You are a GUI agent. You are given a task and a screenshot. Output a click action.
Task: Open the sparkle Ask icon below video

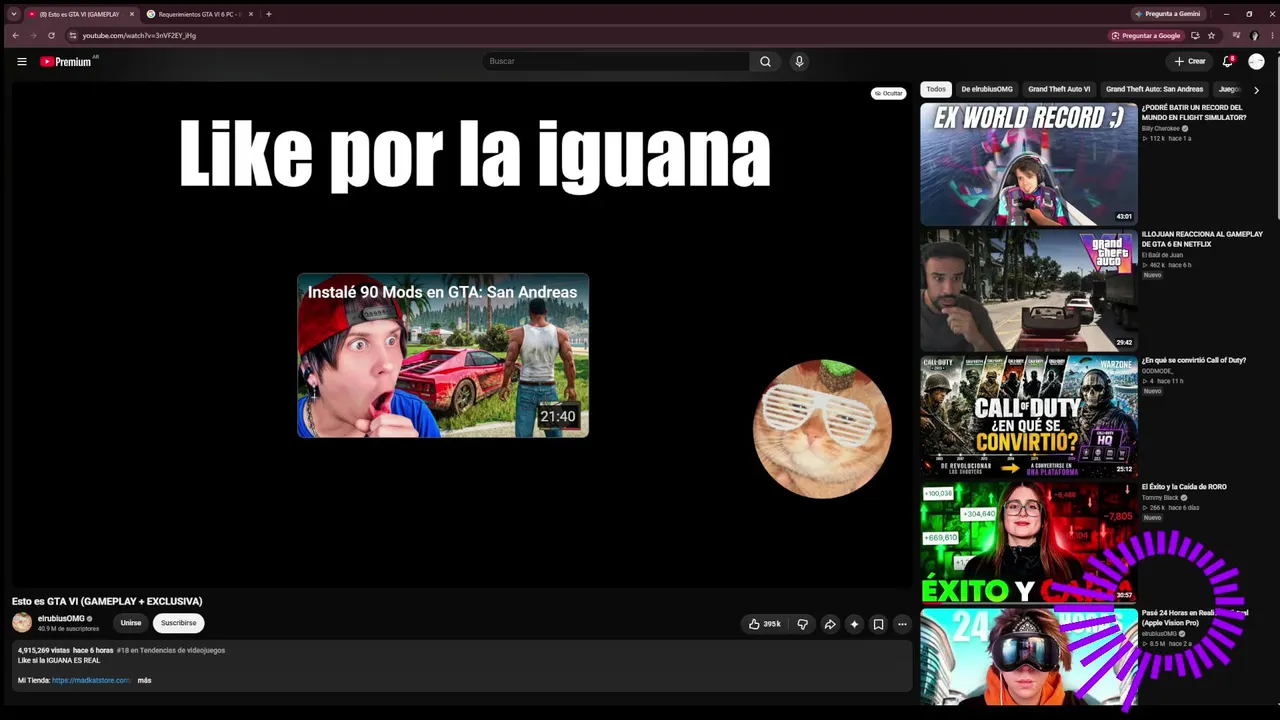pos(854,624)
